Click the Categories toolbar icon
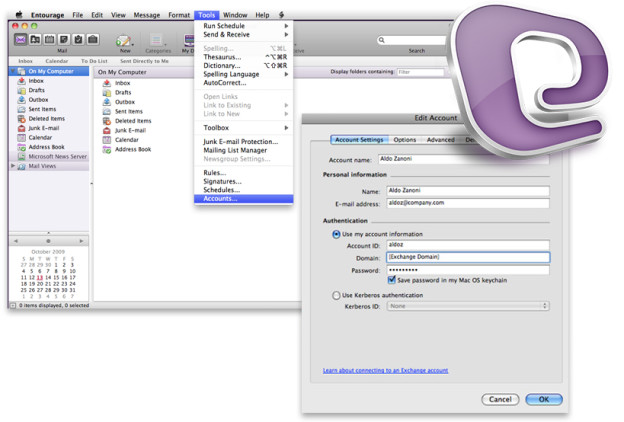 point(157,40)
